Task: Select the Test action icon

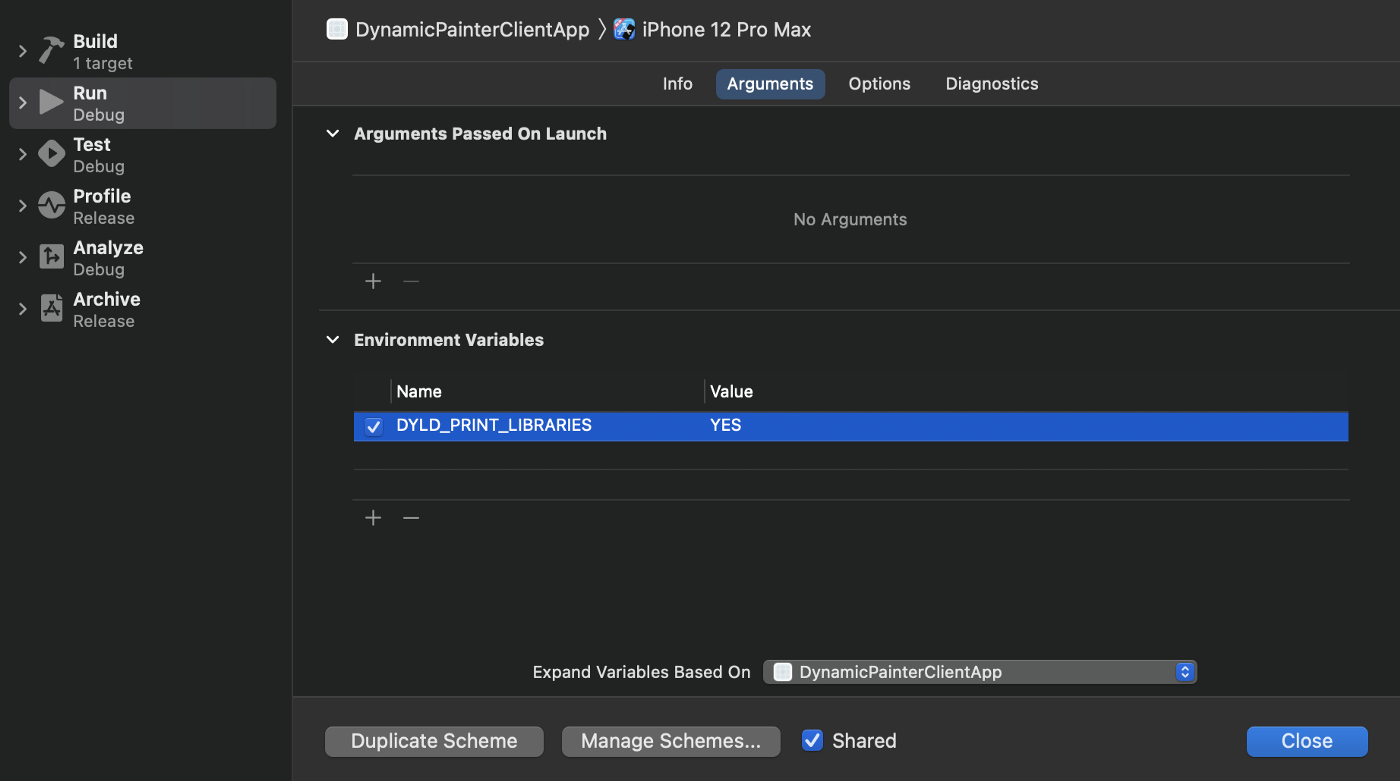Action: (51, 152)
